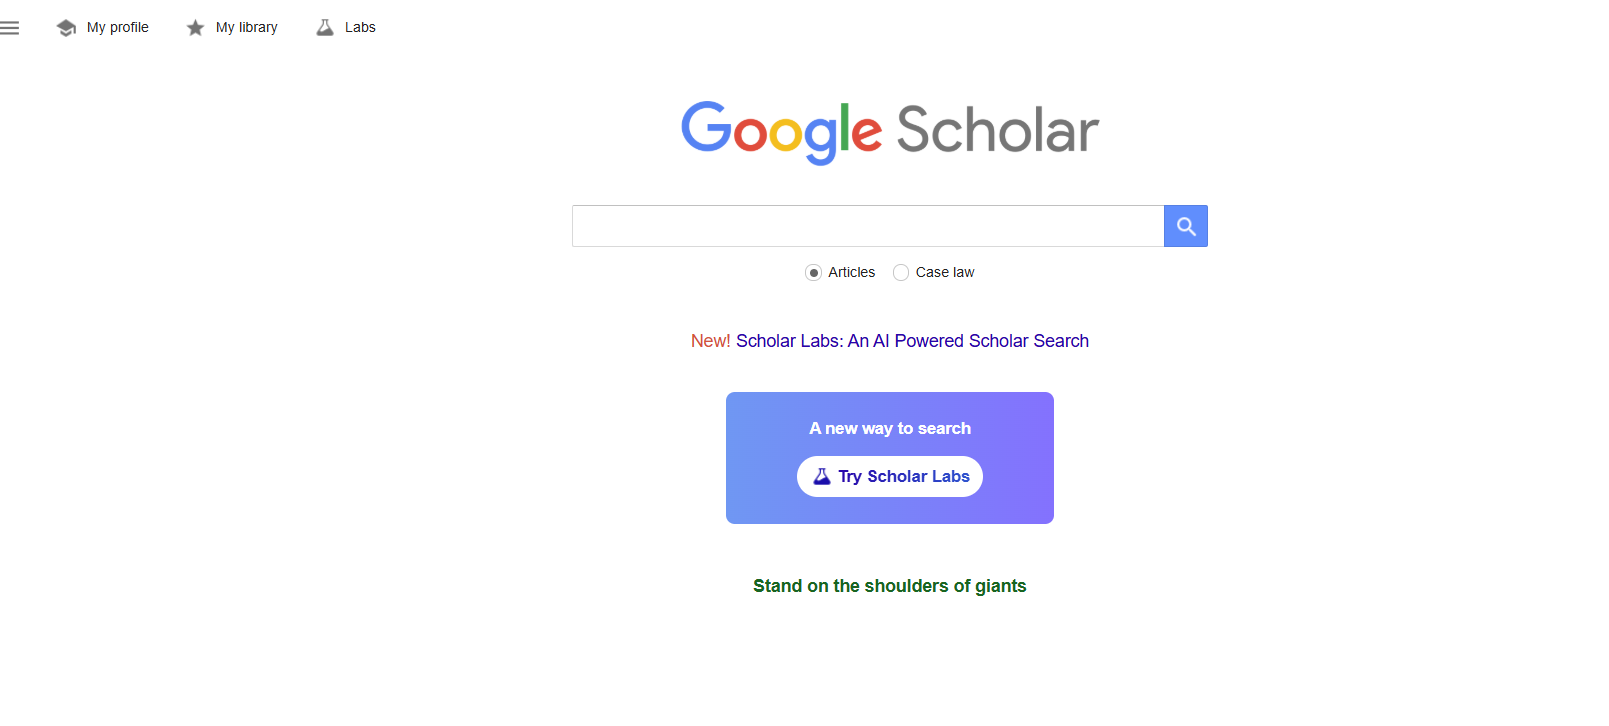This screenshot has width=1609, height=726.
Task: Click the flask icon inside Try Scholar Labs
Action: (822, 477)
